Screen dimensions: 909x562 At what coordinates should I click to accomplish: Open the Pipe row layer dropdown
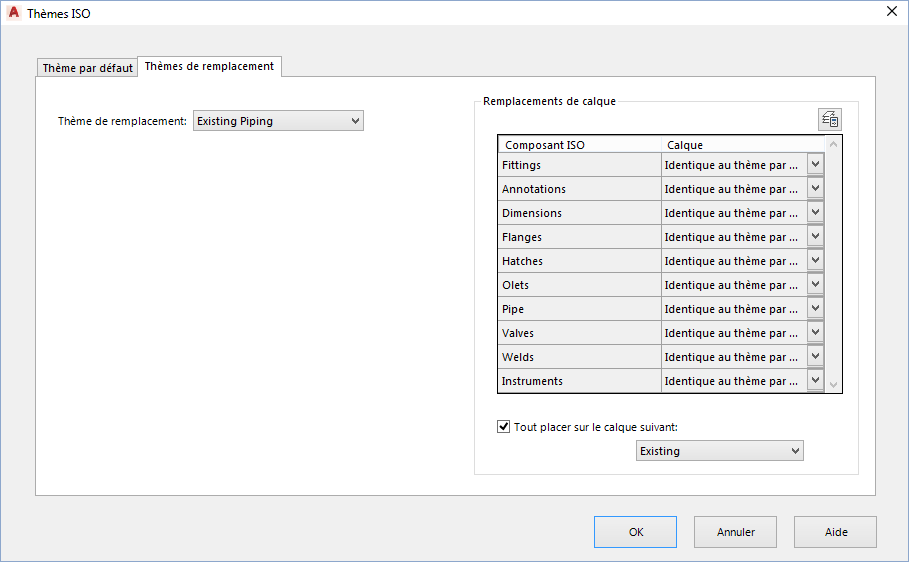[815, 309]
